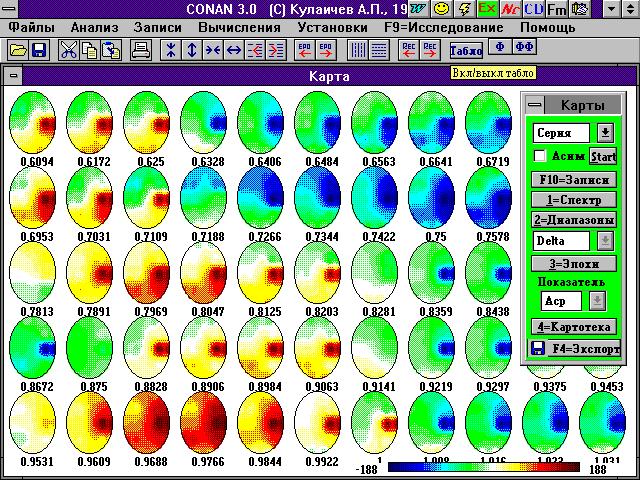Toggle the Табло display button
640x480 pixels.
(466, 49)
